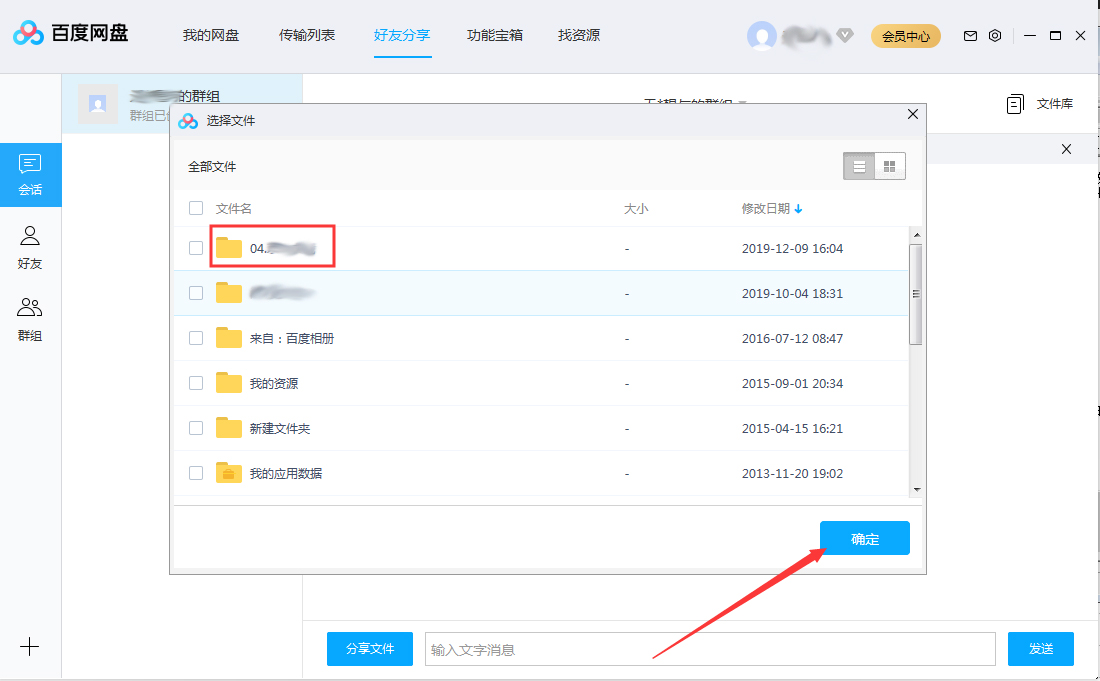Screen dimensions: 1100x681
Task: Click the 发送 send button
Action: pos(1040,648)
